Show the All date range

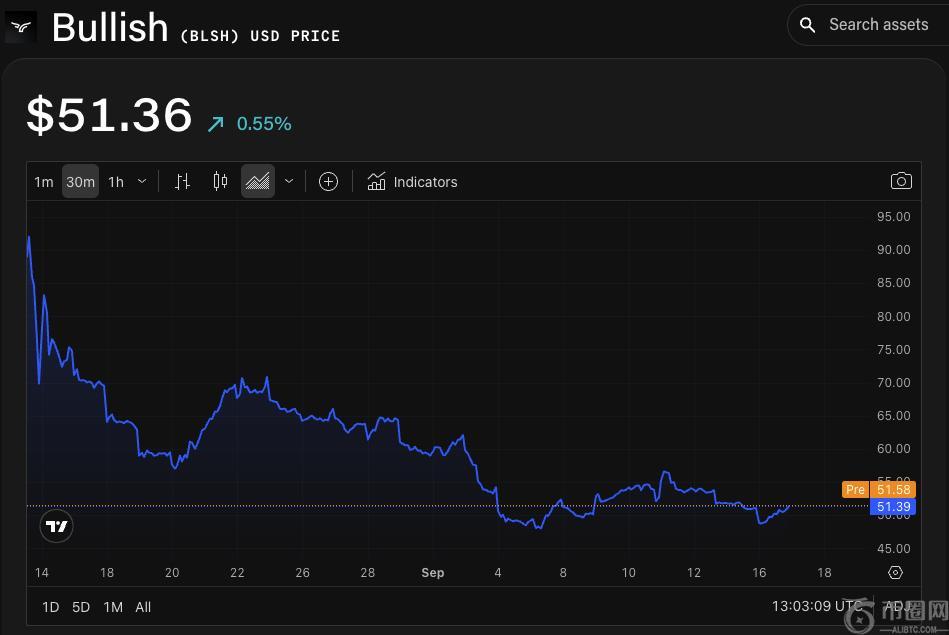pyautogui.click(x=143, y=607)
